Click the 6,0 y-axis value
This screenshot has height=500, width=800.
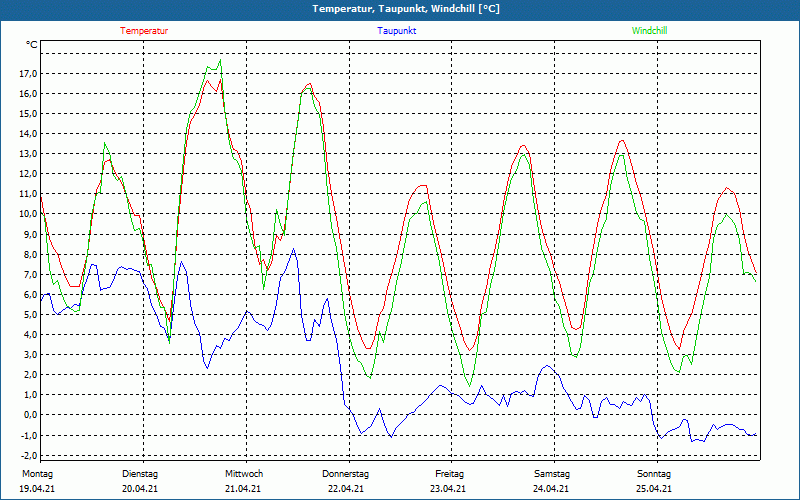coord(30,294)
